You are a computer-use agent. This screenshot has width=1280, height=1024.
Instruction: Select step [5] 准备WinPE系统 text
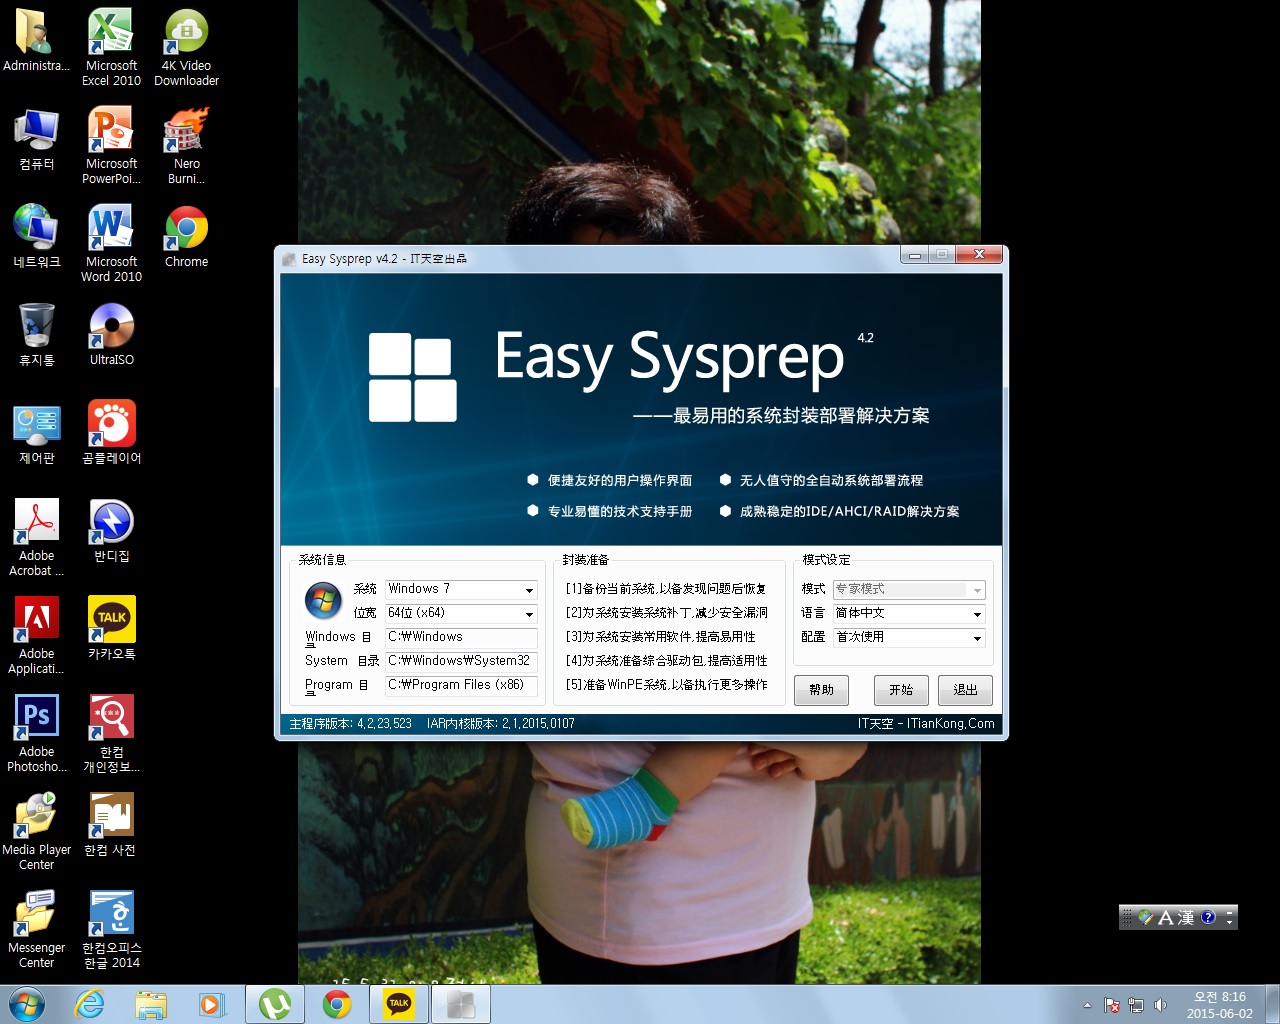[666, 685]
